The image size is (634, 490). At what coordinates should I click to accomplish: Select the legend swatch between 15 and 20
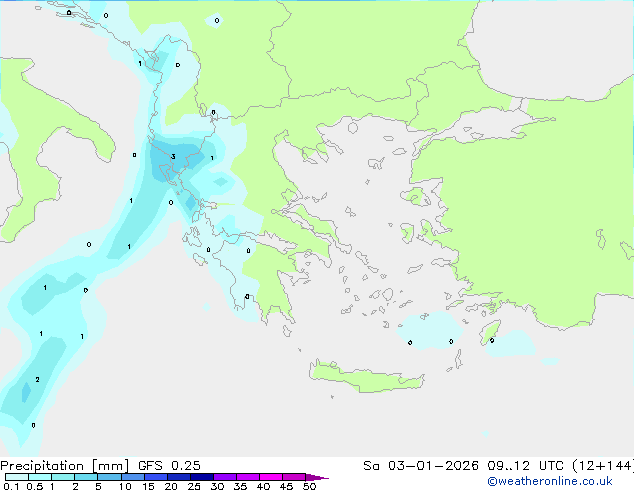click(156, 477)
